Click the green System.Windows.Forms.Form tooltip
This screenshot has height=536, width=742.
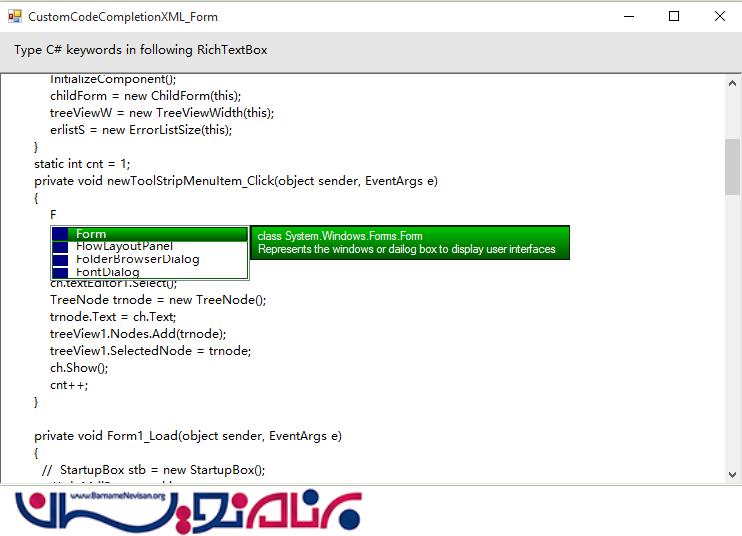[x=410, y=243]
